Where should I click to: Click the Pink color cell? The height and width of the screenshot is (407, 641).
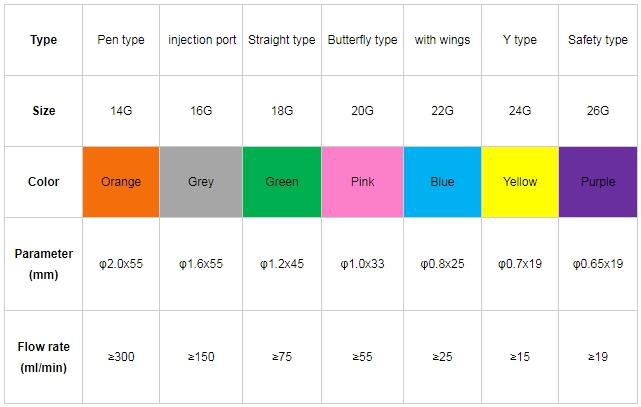362,182
